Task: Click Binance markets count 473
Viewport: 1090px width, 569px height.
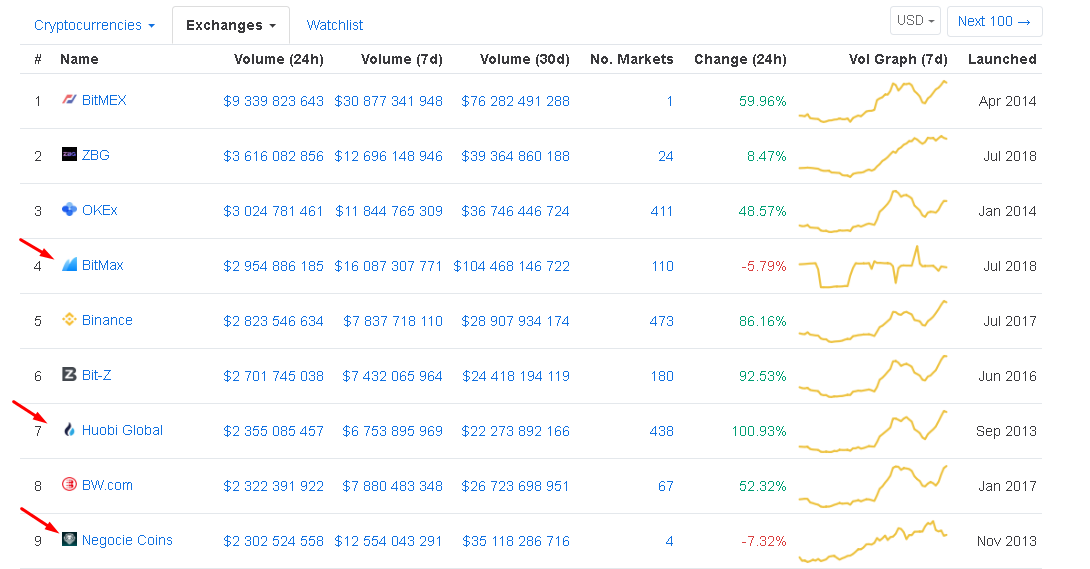Action: (x=661, y=321)
